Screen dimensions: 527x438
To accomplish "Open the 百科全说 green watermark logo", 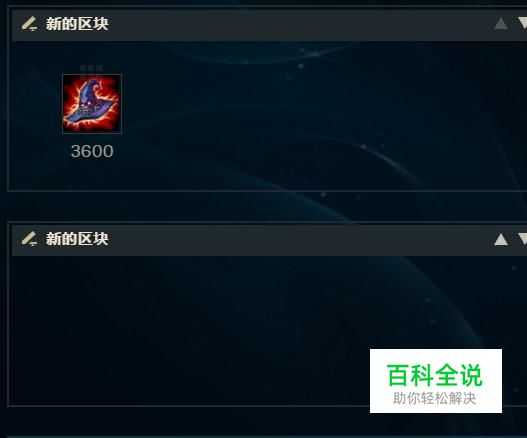I will point(435,375).
